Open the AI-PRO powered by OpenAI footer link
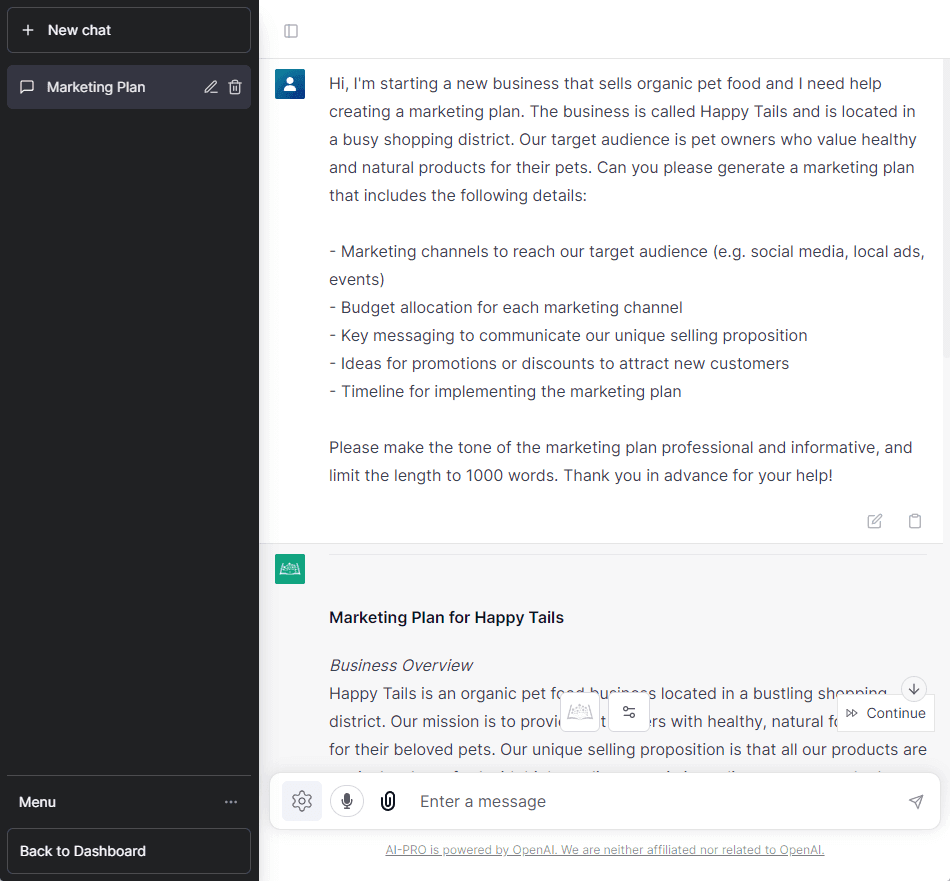 point(604,850)
